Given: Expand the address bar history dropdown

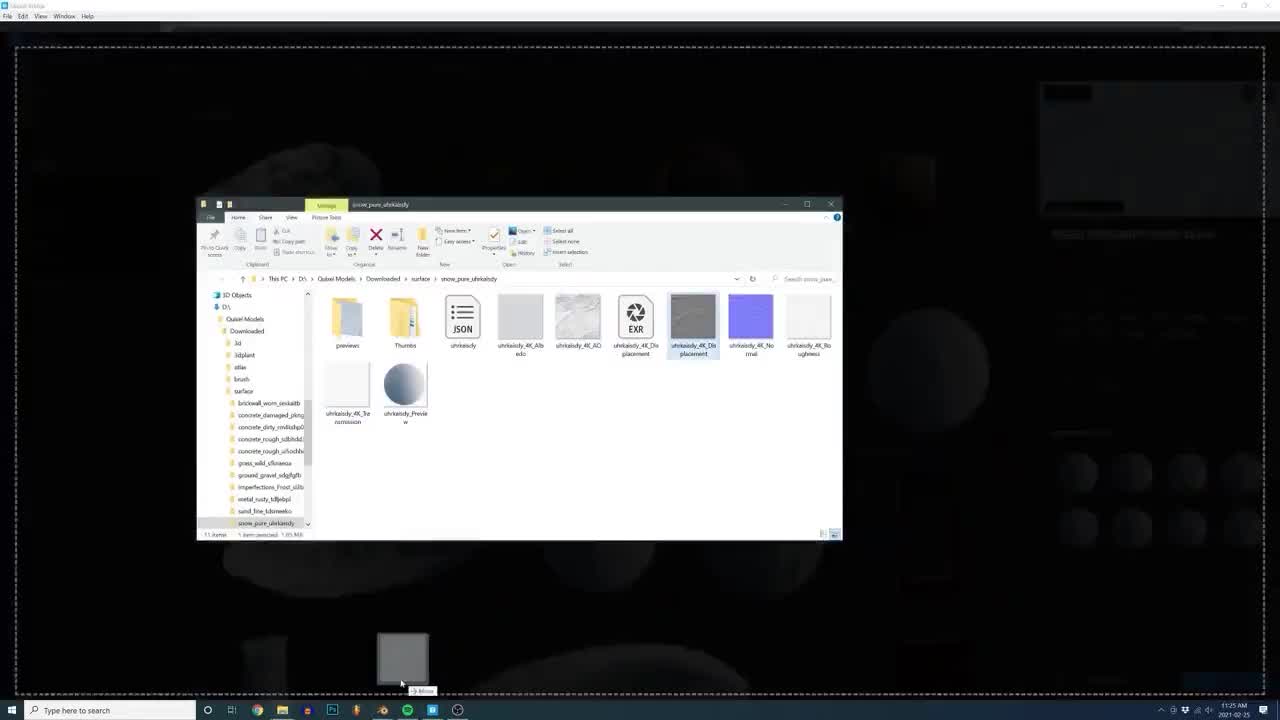Looking at the screenshot, I should (x=737, y=279).
